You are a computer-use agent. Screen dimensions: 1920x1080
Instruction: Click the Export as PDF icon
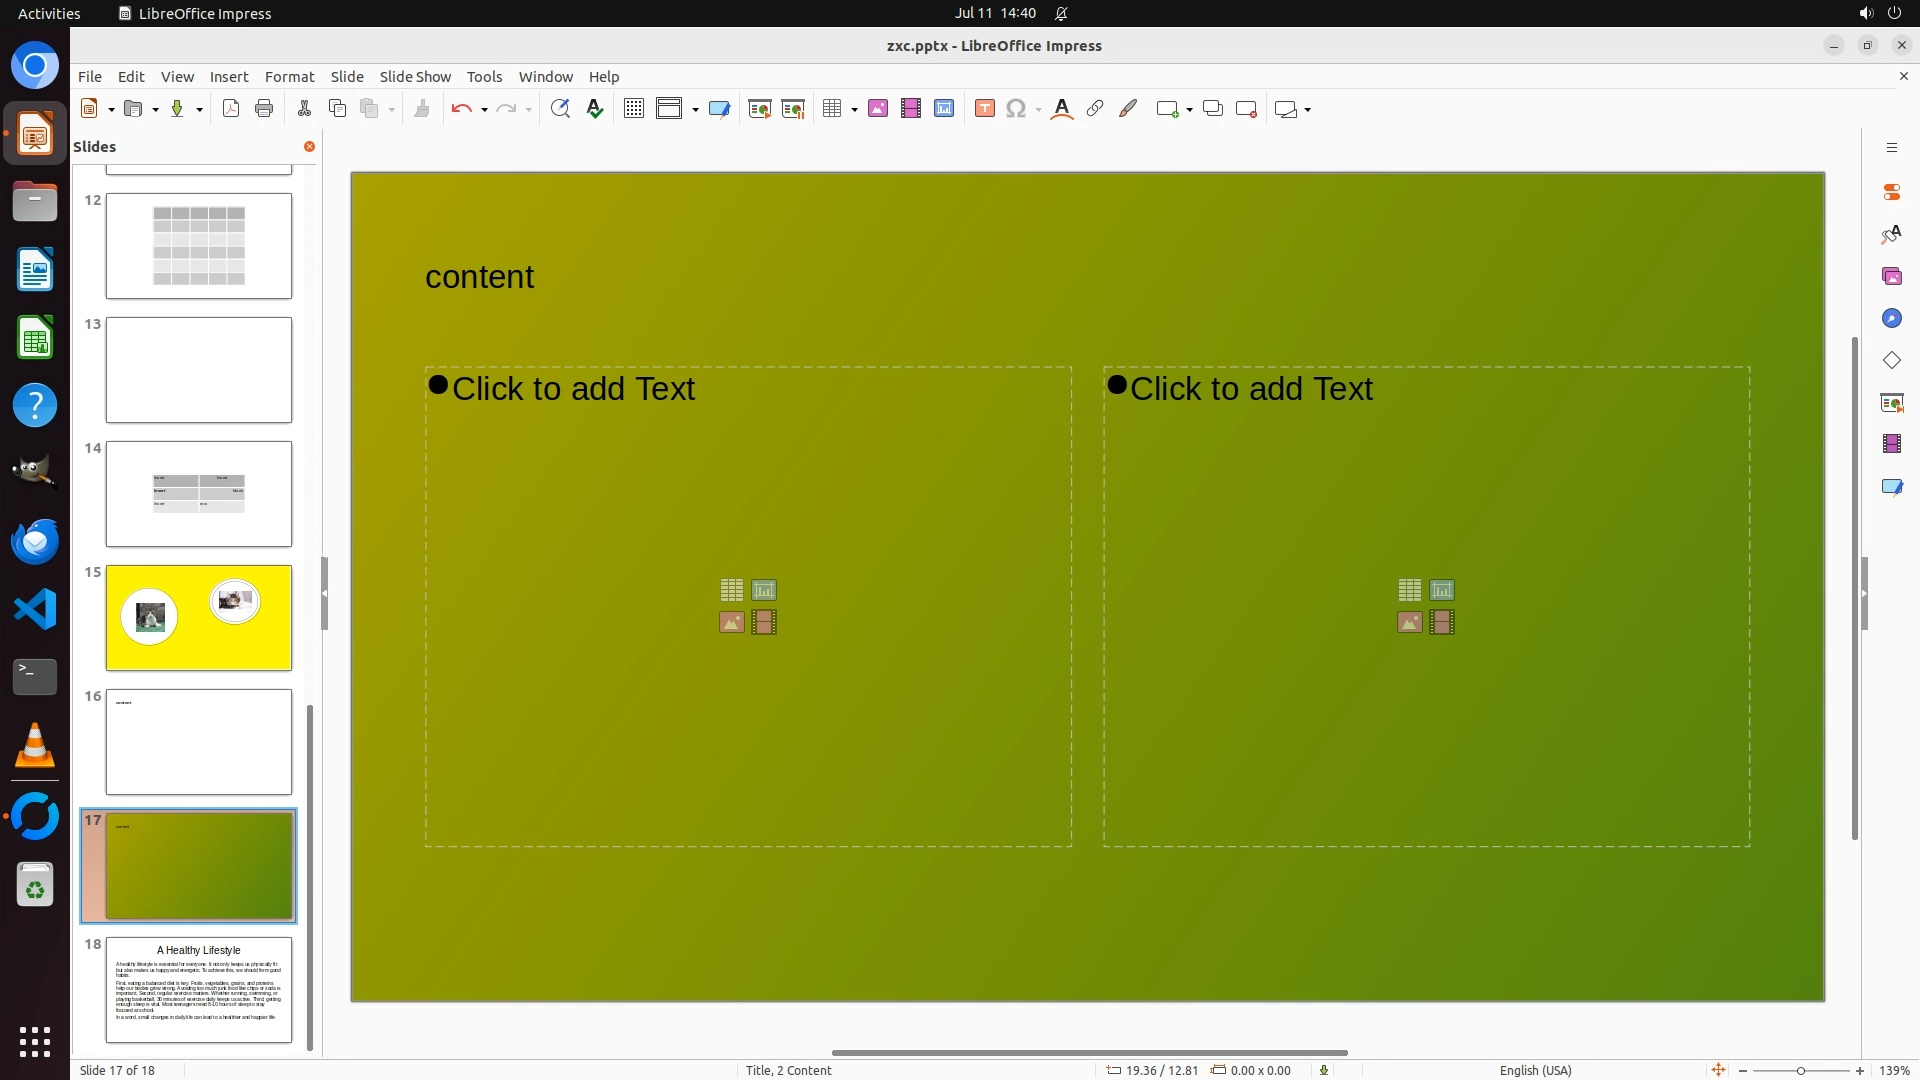click(231, 109)
